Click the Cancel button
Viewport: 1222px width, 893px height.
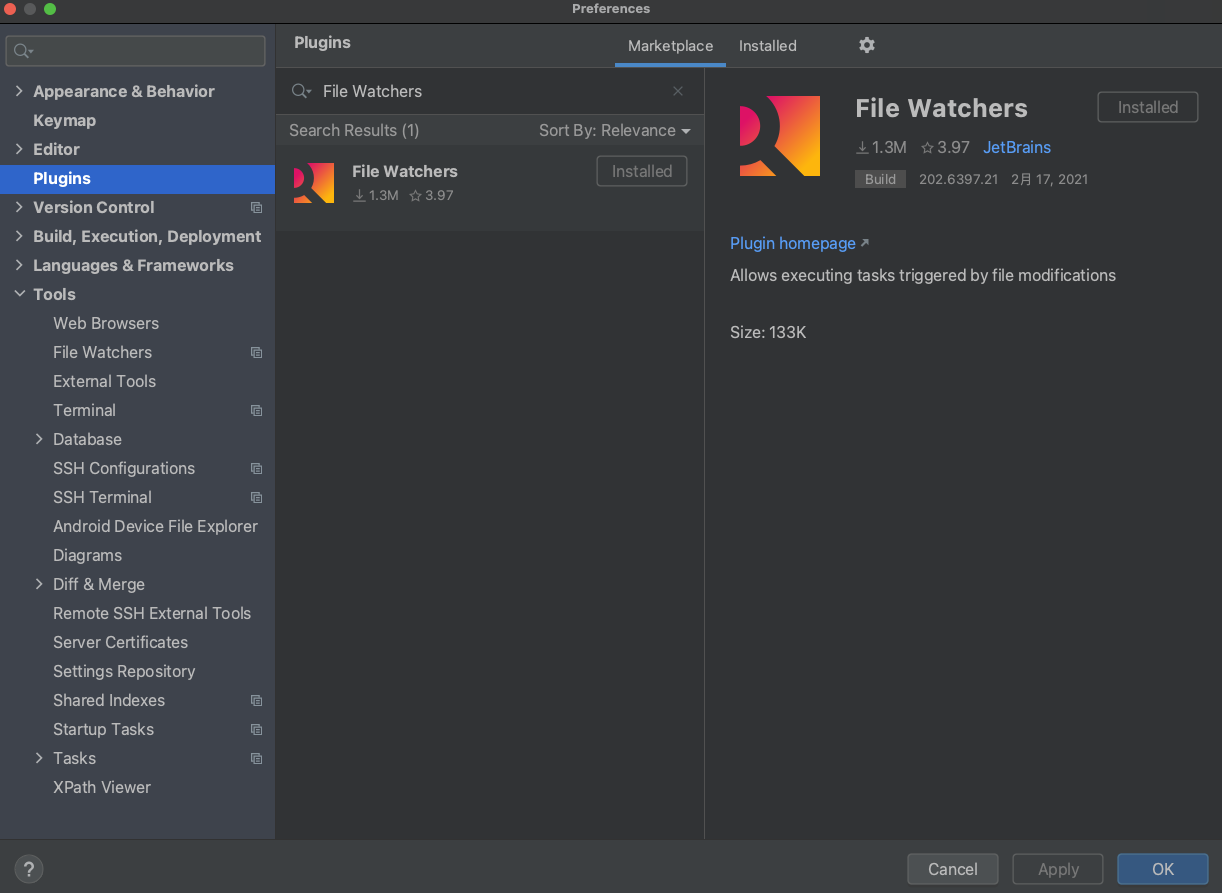[x=953, y=869]
